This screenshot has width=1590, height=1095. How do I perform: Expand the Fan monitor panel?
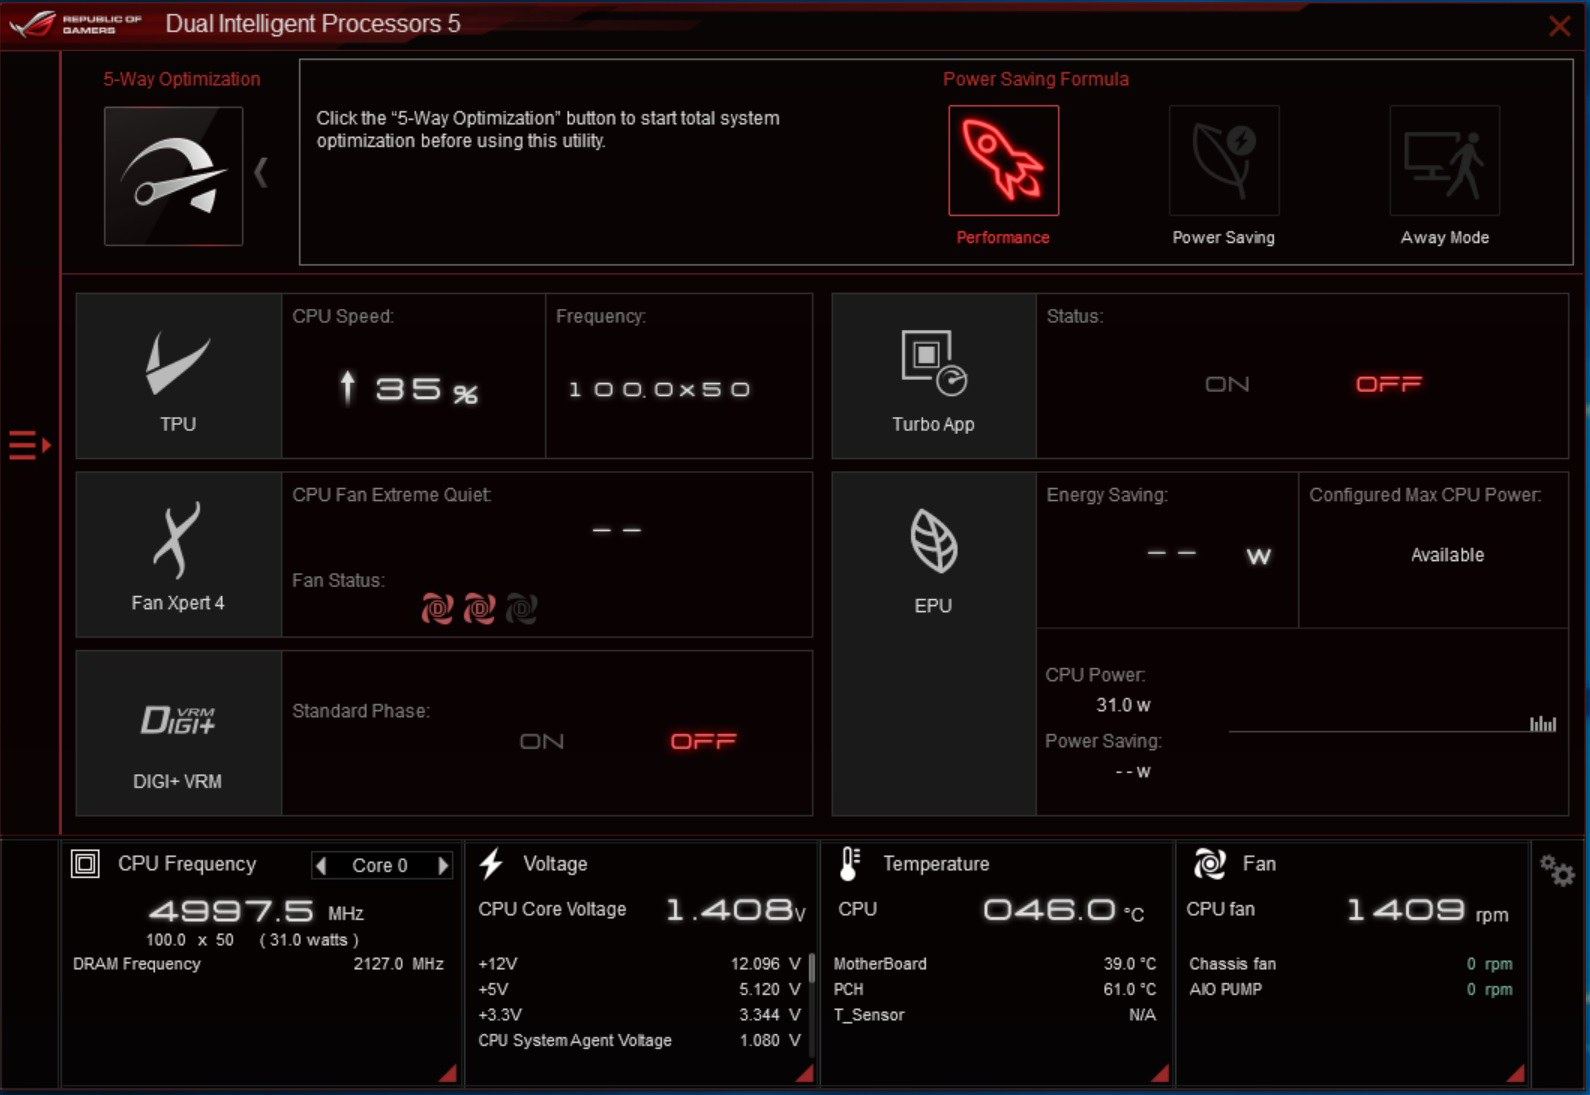coord(1516,1073)
